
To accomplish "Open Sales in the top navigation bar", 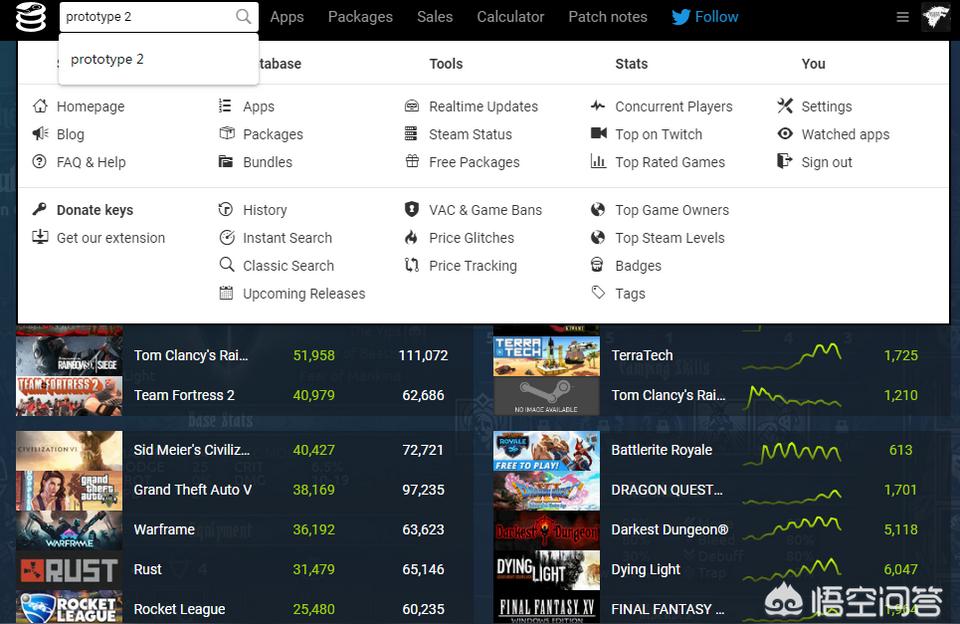I will (435, 17).
